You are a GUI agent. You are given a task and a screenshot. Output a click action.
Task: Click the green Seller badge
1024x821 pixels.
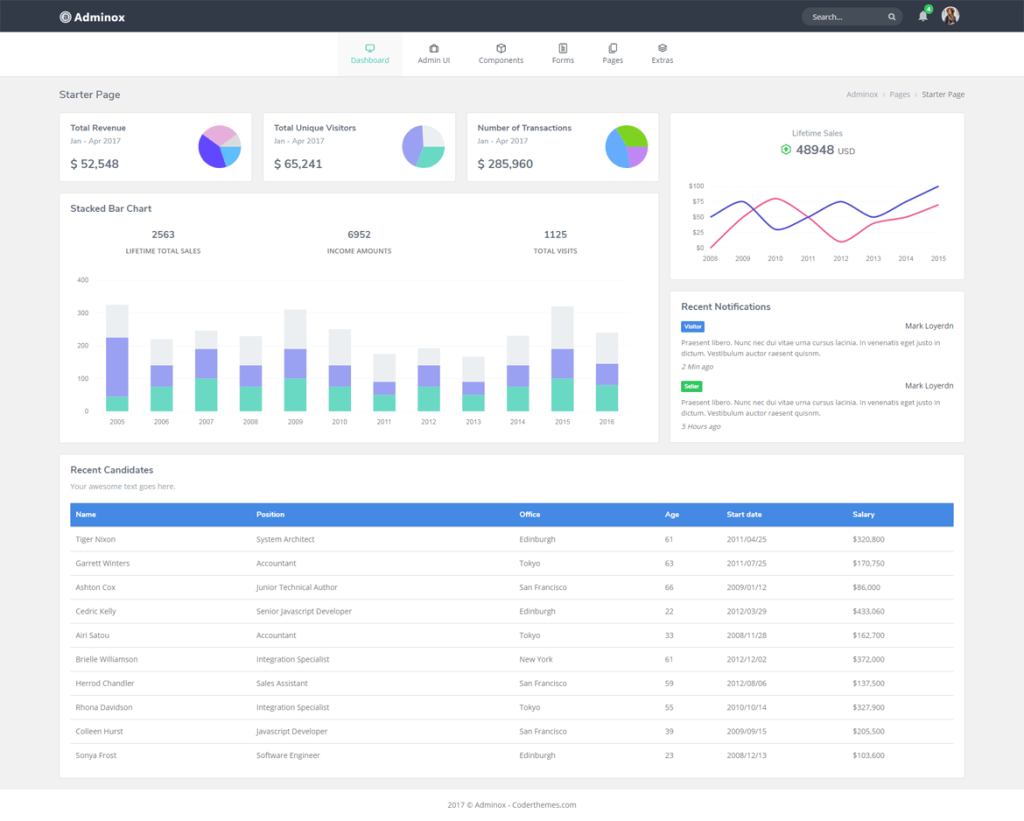pyautogui.click(x=692, y=385)
